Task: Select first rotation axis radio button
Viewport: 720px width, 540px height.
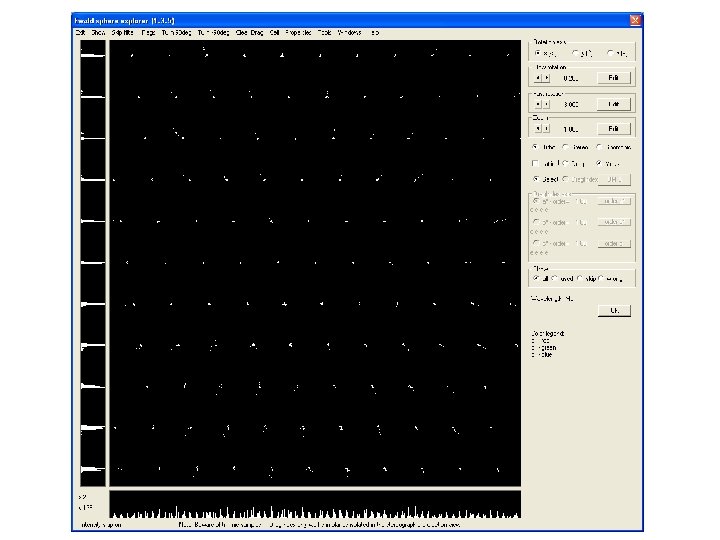Action: click(538, 53)
